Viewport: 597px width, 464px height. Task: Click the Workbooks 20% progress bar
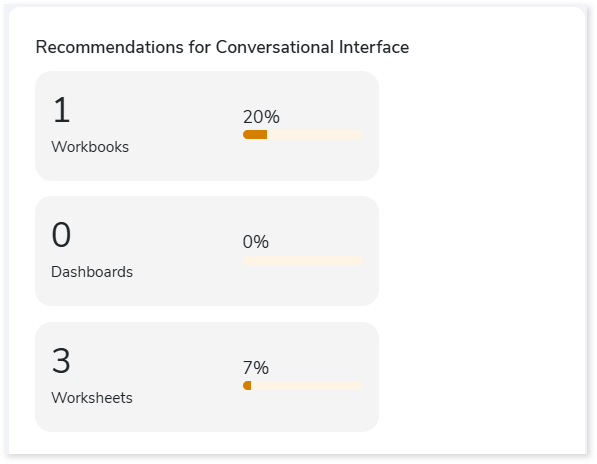pyautogui.click(x=303, y=134)
